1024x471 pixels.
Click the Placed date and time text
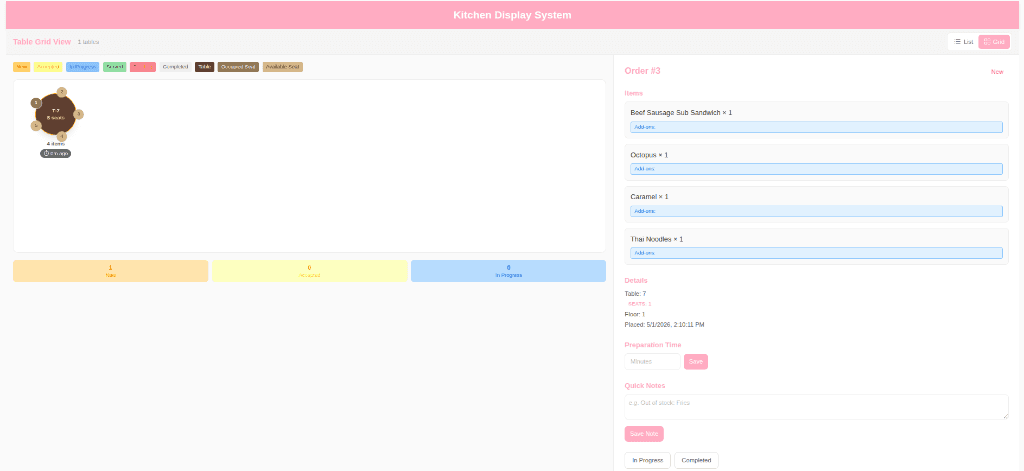click(664, 325)
